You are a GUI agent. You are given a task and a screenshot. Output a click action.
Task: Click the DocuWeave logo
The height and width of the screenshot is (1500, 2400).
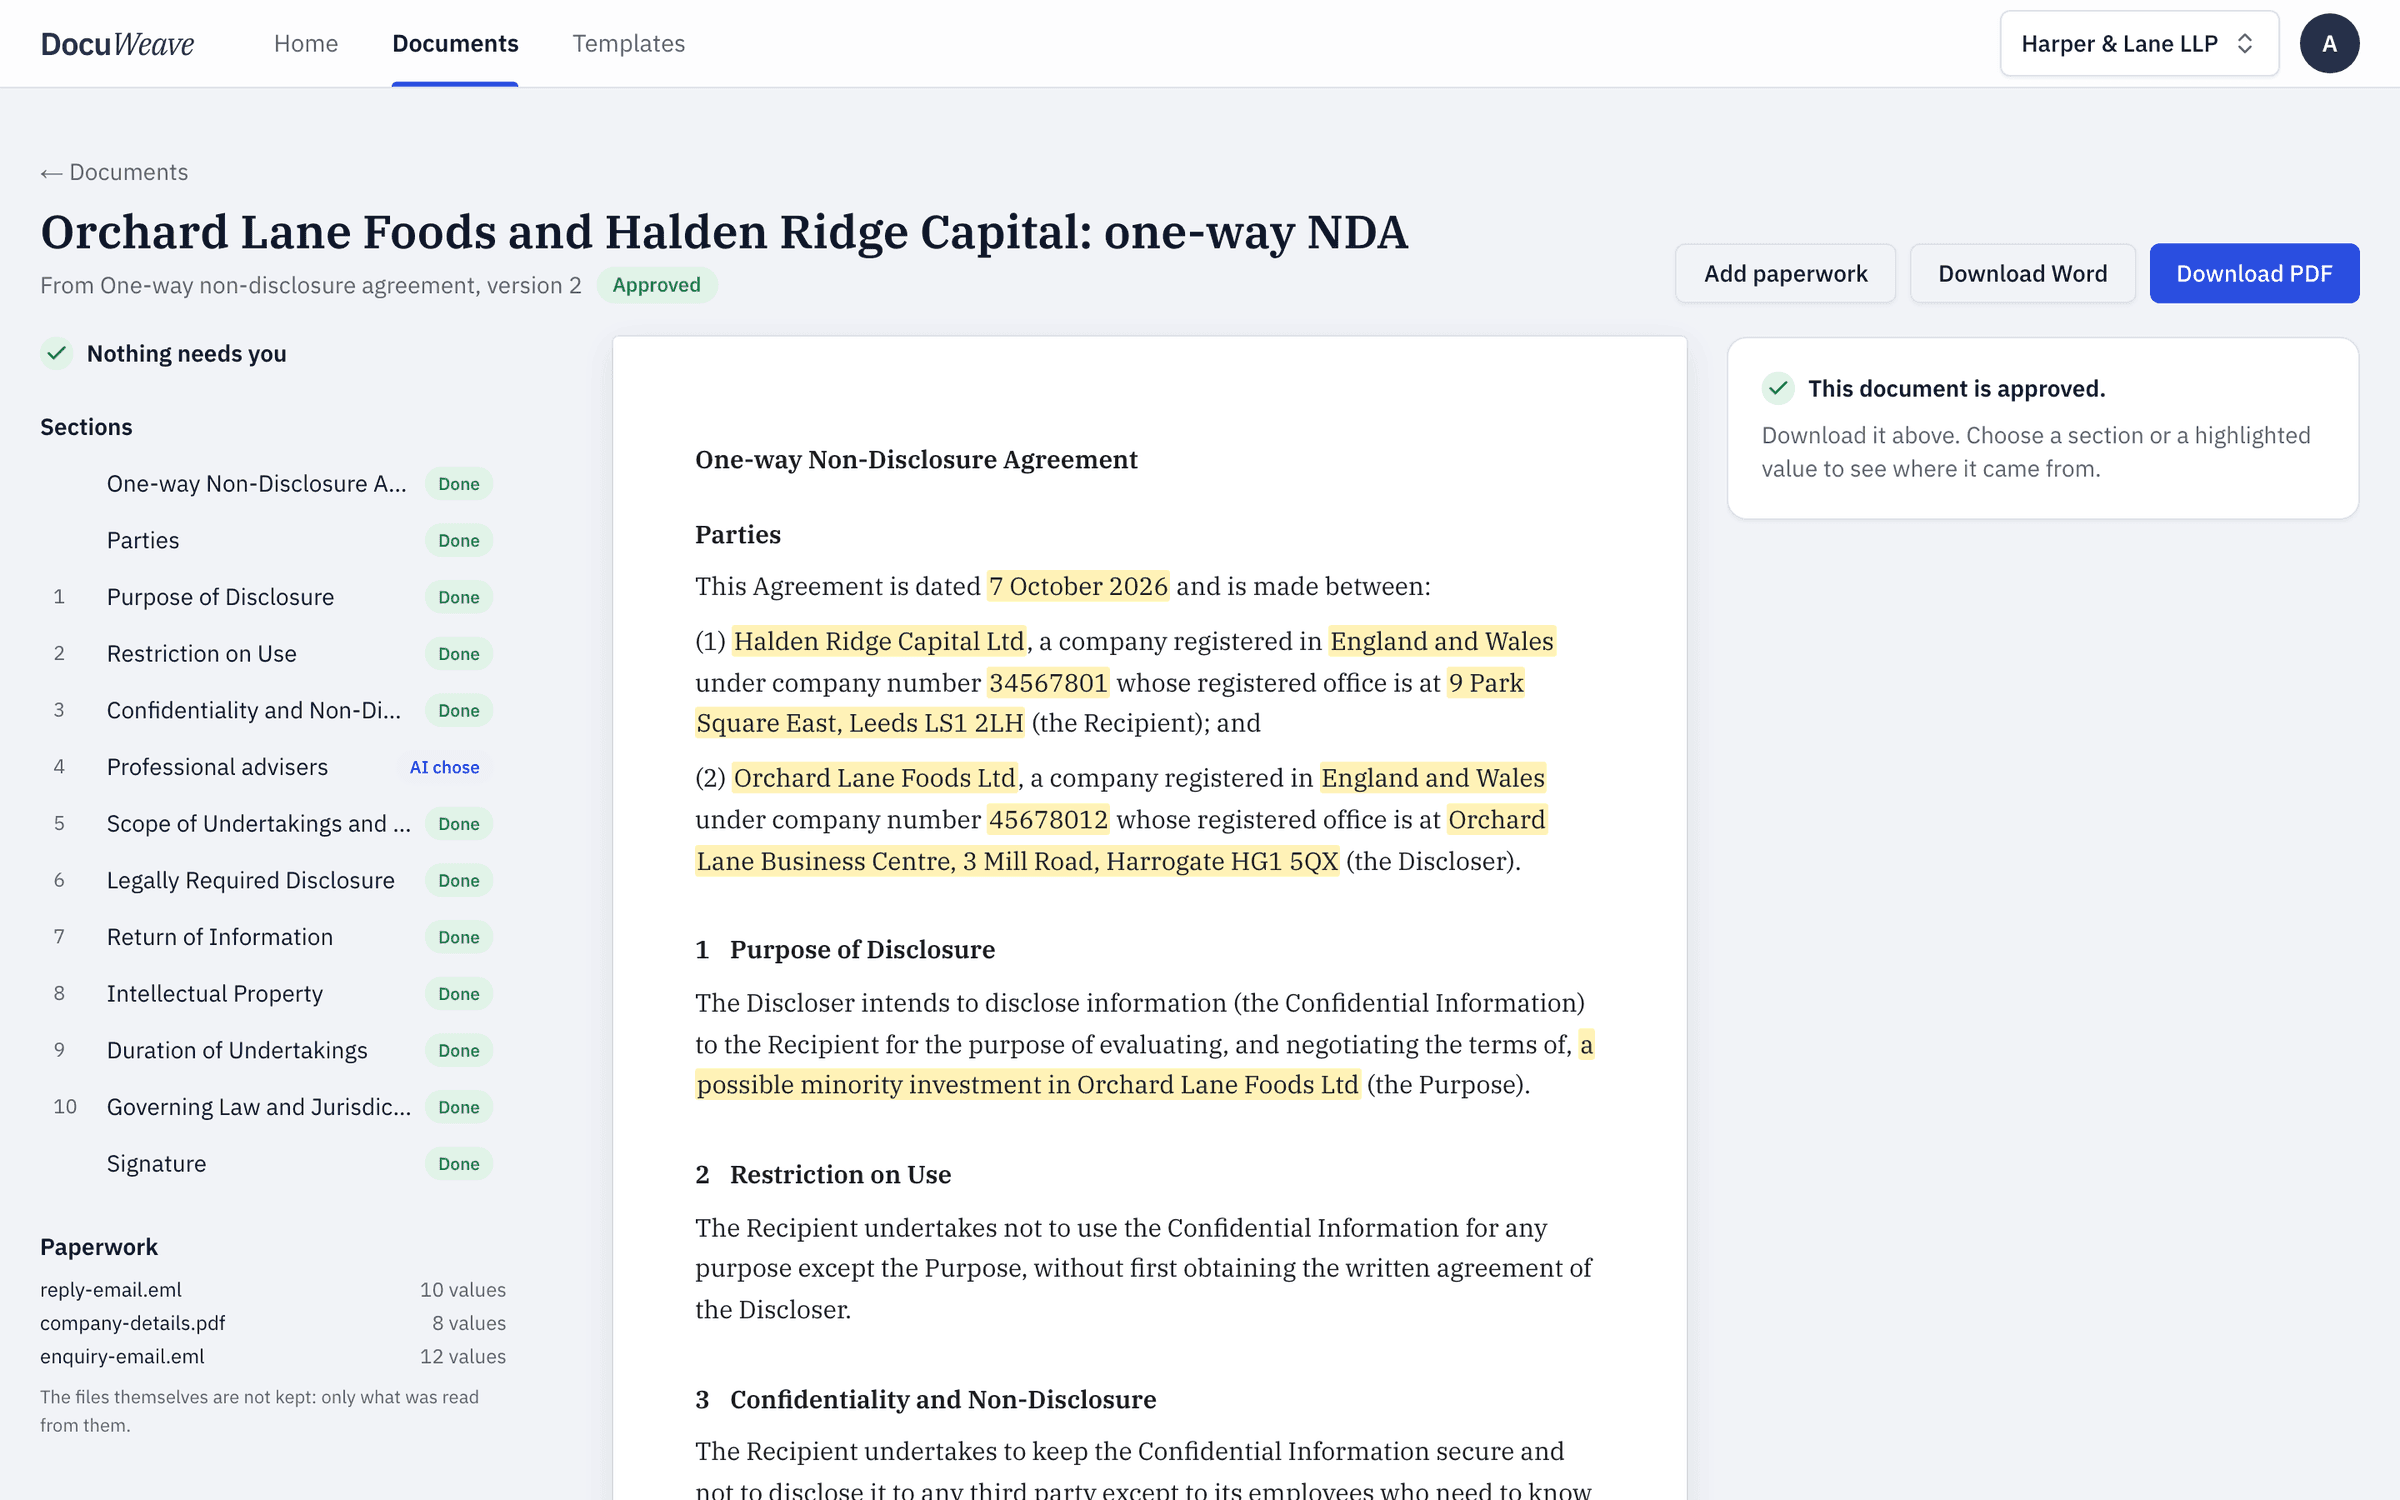tap(117, 43)
